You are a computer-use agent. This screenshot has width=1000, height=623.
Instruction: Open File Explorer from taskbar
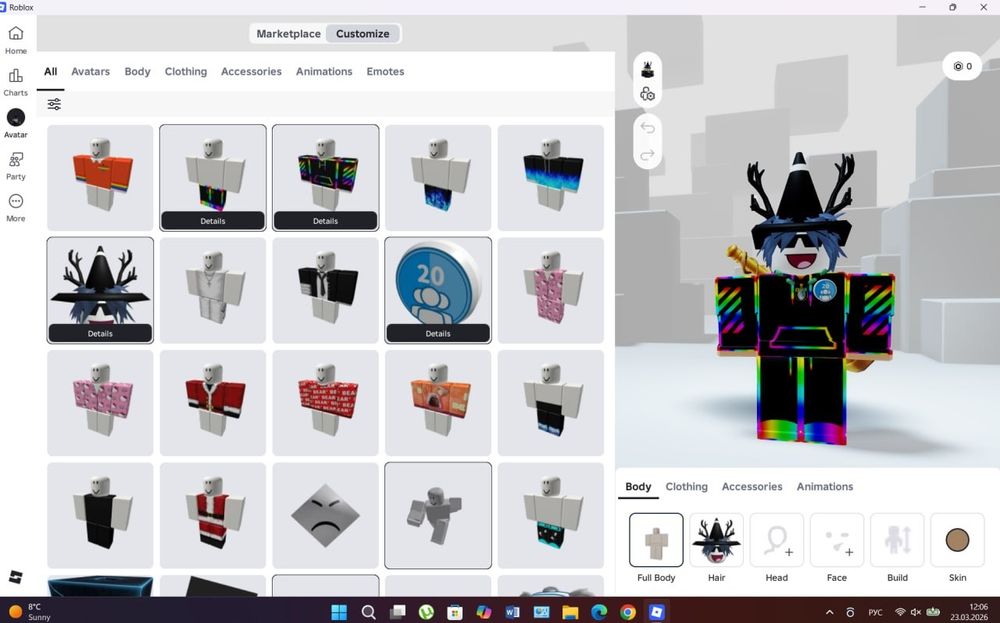point(570,612)
